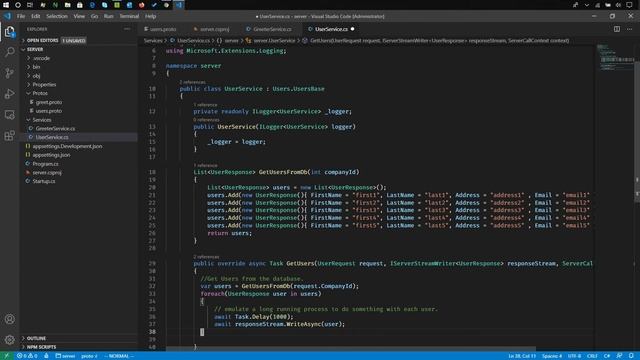Viewport: 640px width, 360px height.
Task: Open the Remote Explorer view
Action: (10, 115)
